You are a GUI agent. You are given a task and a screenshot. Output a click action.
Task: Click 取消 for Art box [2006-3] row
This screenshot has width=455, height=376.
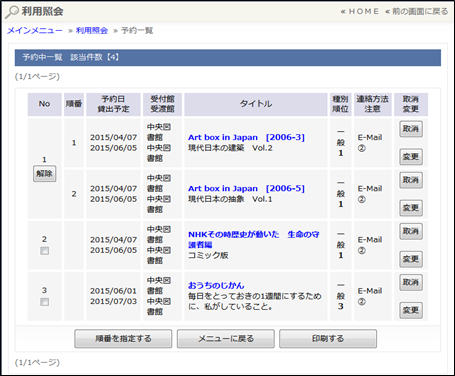coord(411,129)
